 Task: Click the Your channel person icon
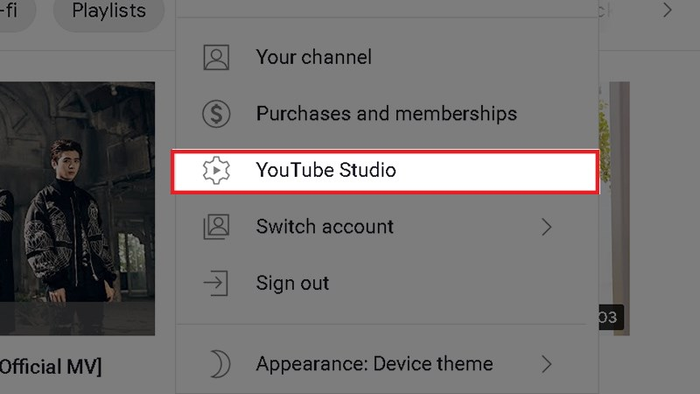point(217,57)
